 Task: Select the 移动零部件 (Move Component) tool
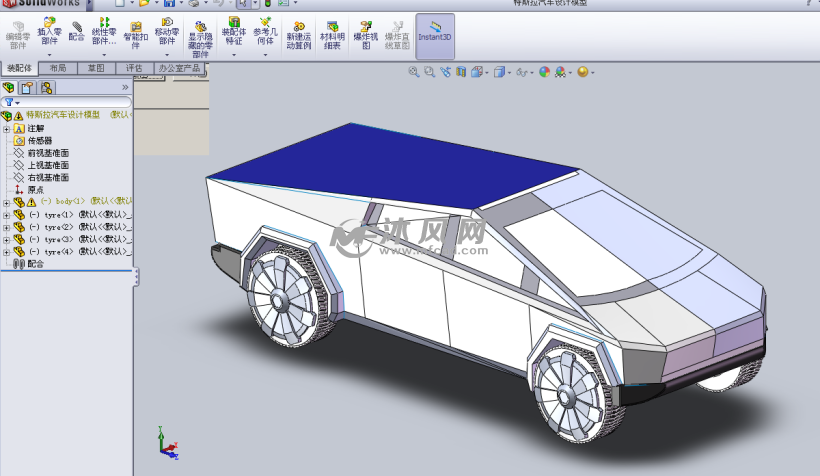coord(167,31)
